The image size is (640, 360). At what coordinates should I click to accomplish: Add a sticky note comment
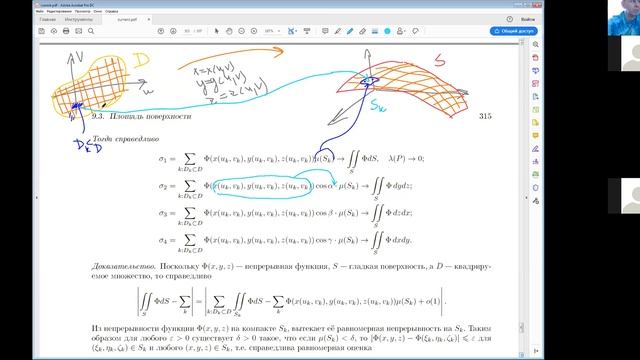point(325,31)
